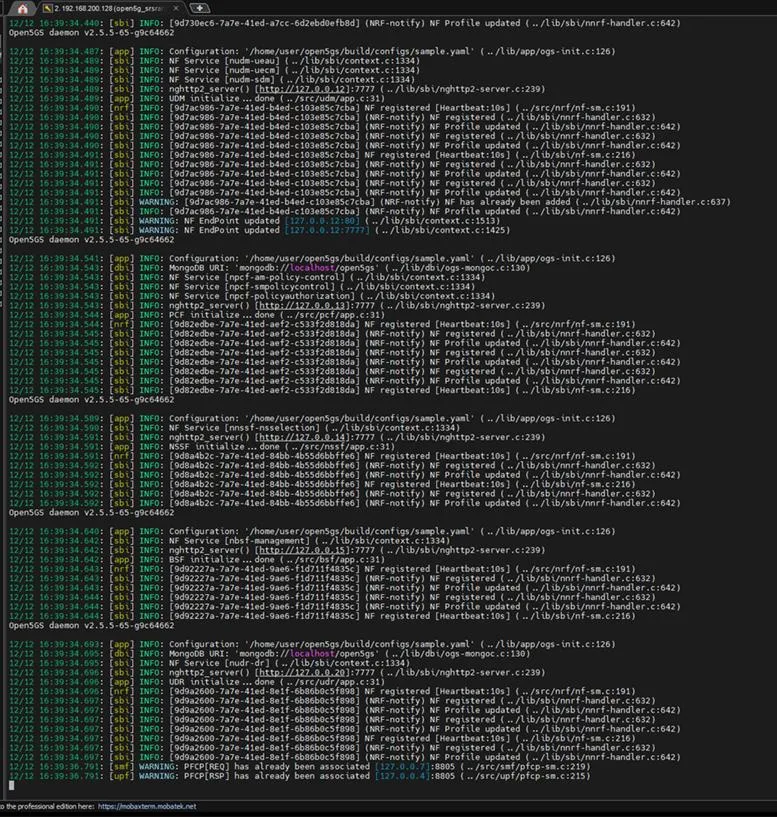Open the Home tab with house icon
This screenshot has width=777, height=817.
coord(22,8)
